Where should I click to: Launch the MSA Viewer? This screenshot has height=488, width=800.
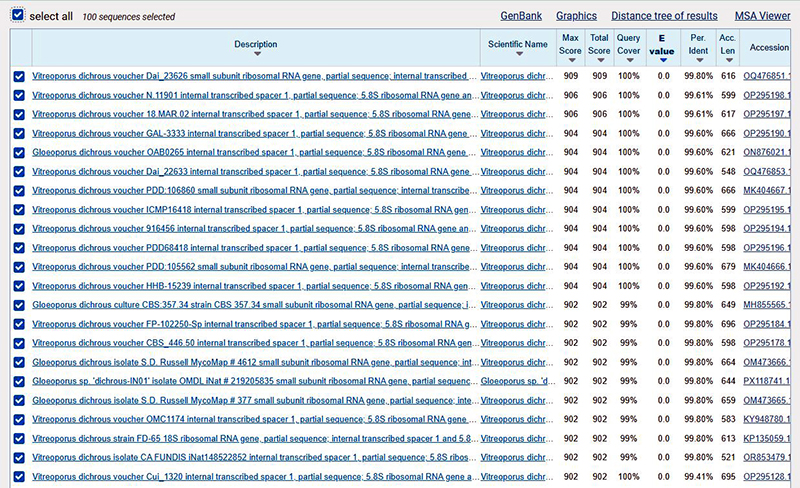coord(762,16)
